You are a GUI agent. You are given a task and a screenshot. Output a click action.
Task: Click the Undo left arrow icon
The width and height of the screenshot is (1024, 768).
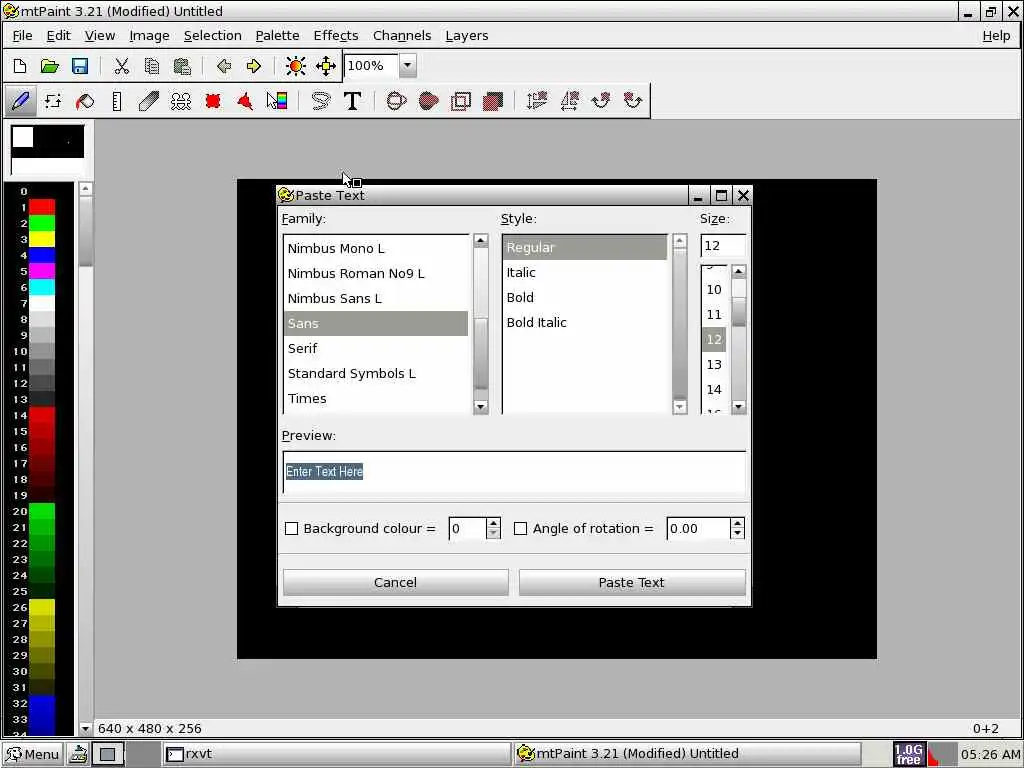pyautogui.click(x=224, y=66)
